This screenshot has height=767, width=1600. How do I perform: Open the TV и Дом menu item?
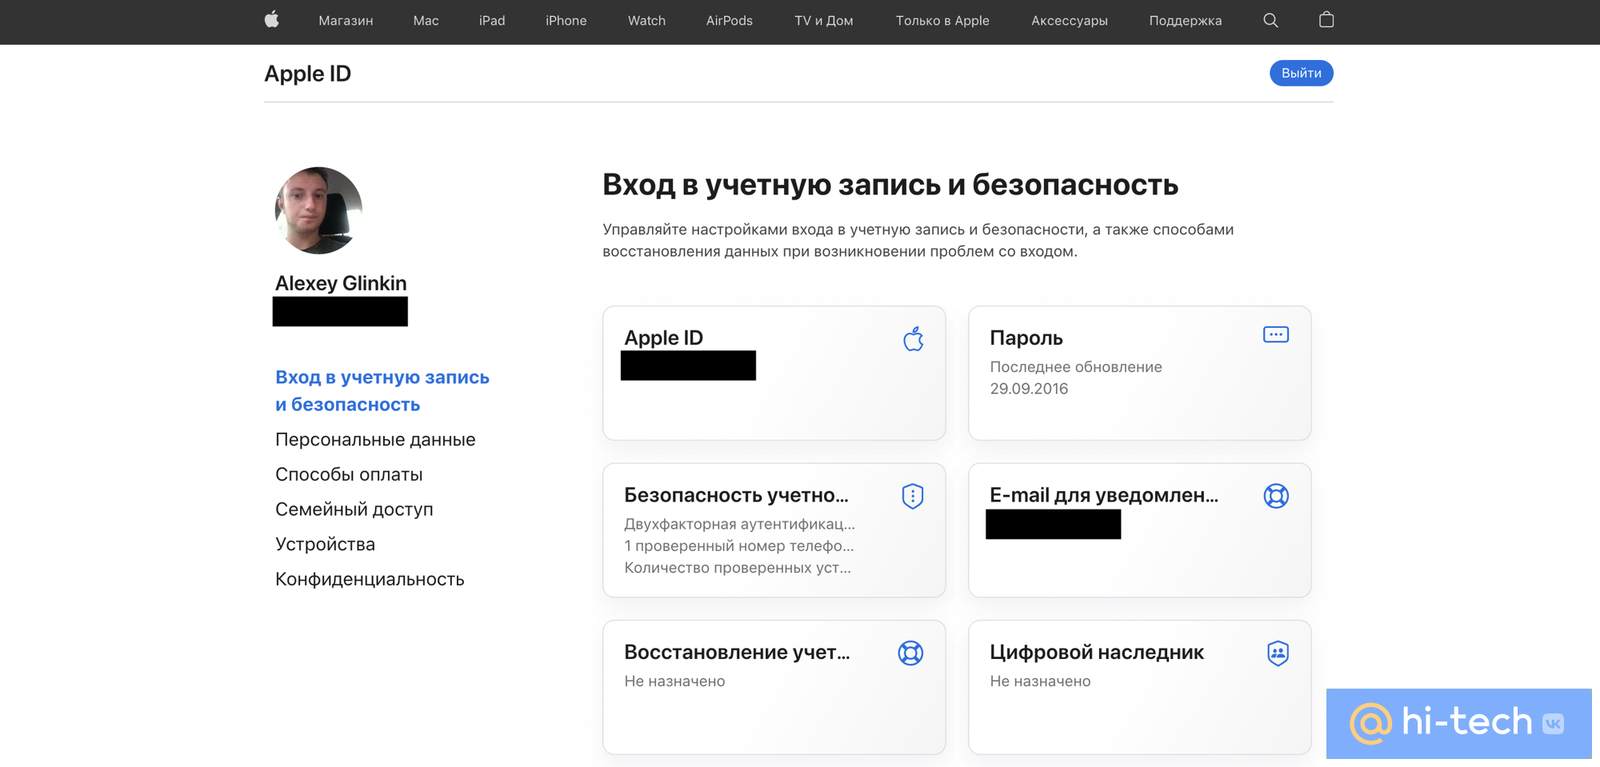coord(824,21)
